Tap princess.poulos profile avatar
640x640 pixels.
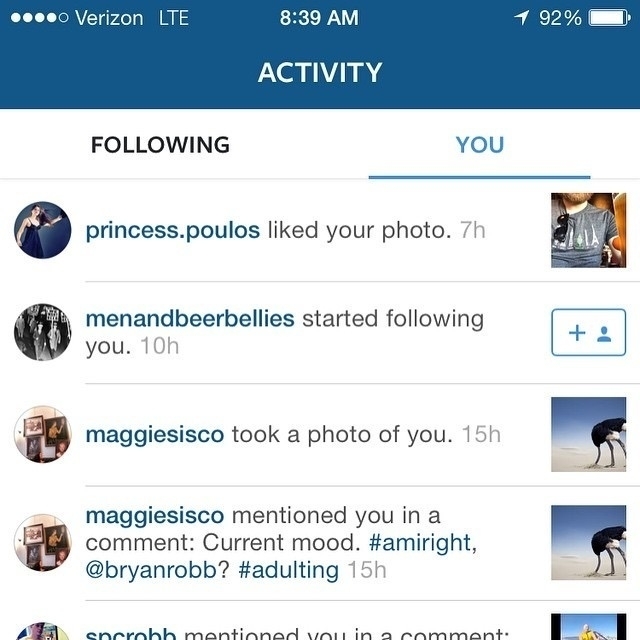pos(43,230)
